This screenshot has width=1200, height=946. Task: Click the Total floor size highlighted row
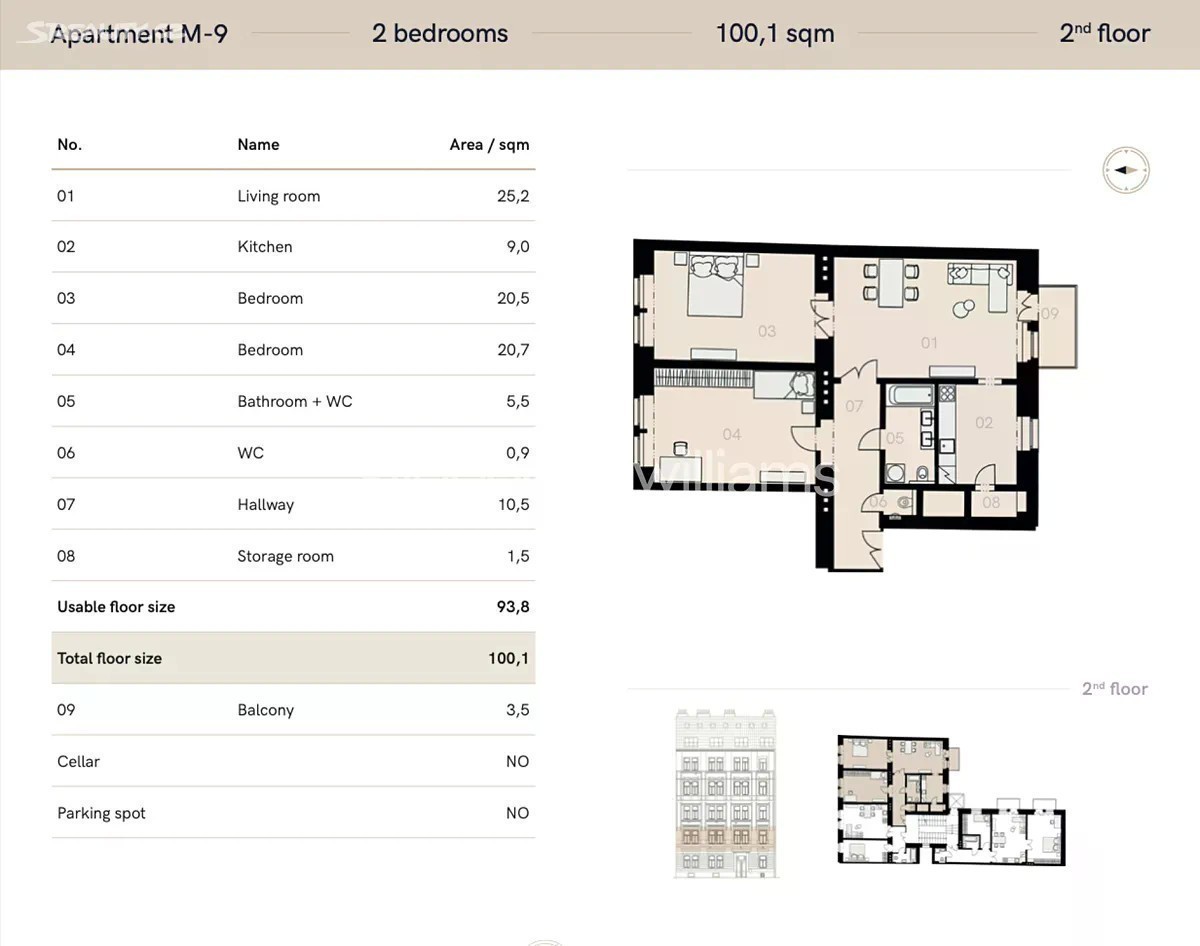click(293, 658)
